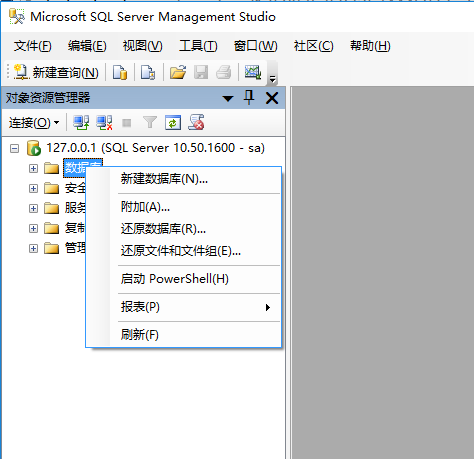
Task: Click the script icon with red X
Action: click(196, 122)
